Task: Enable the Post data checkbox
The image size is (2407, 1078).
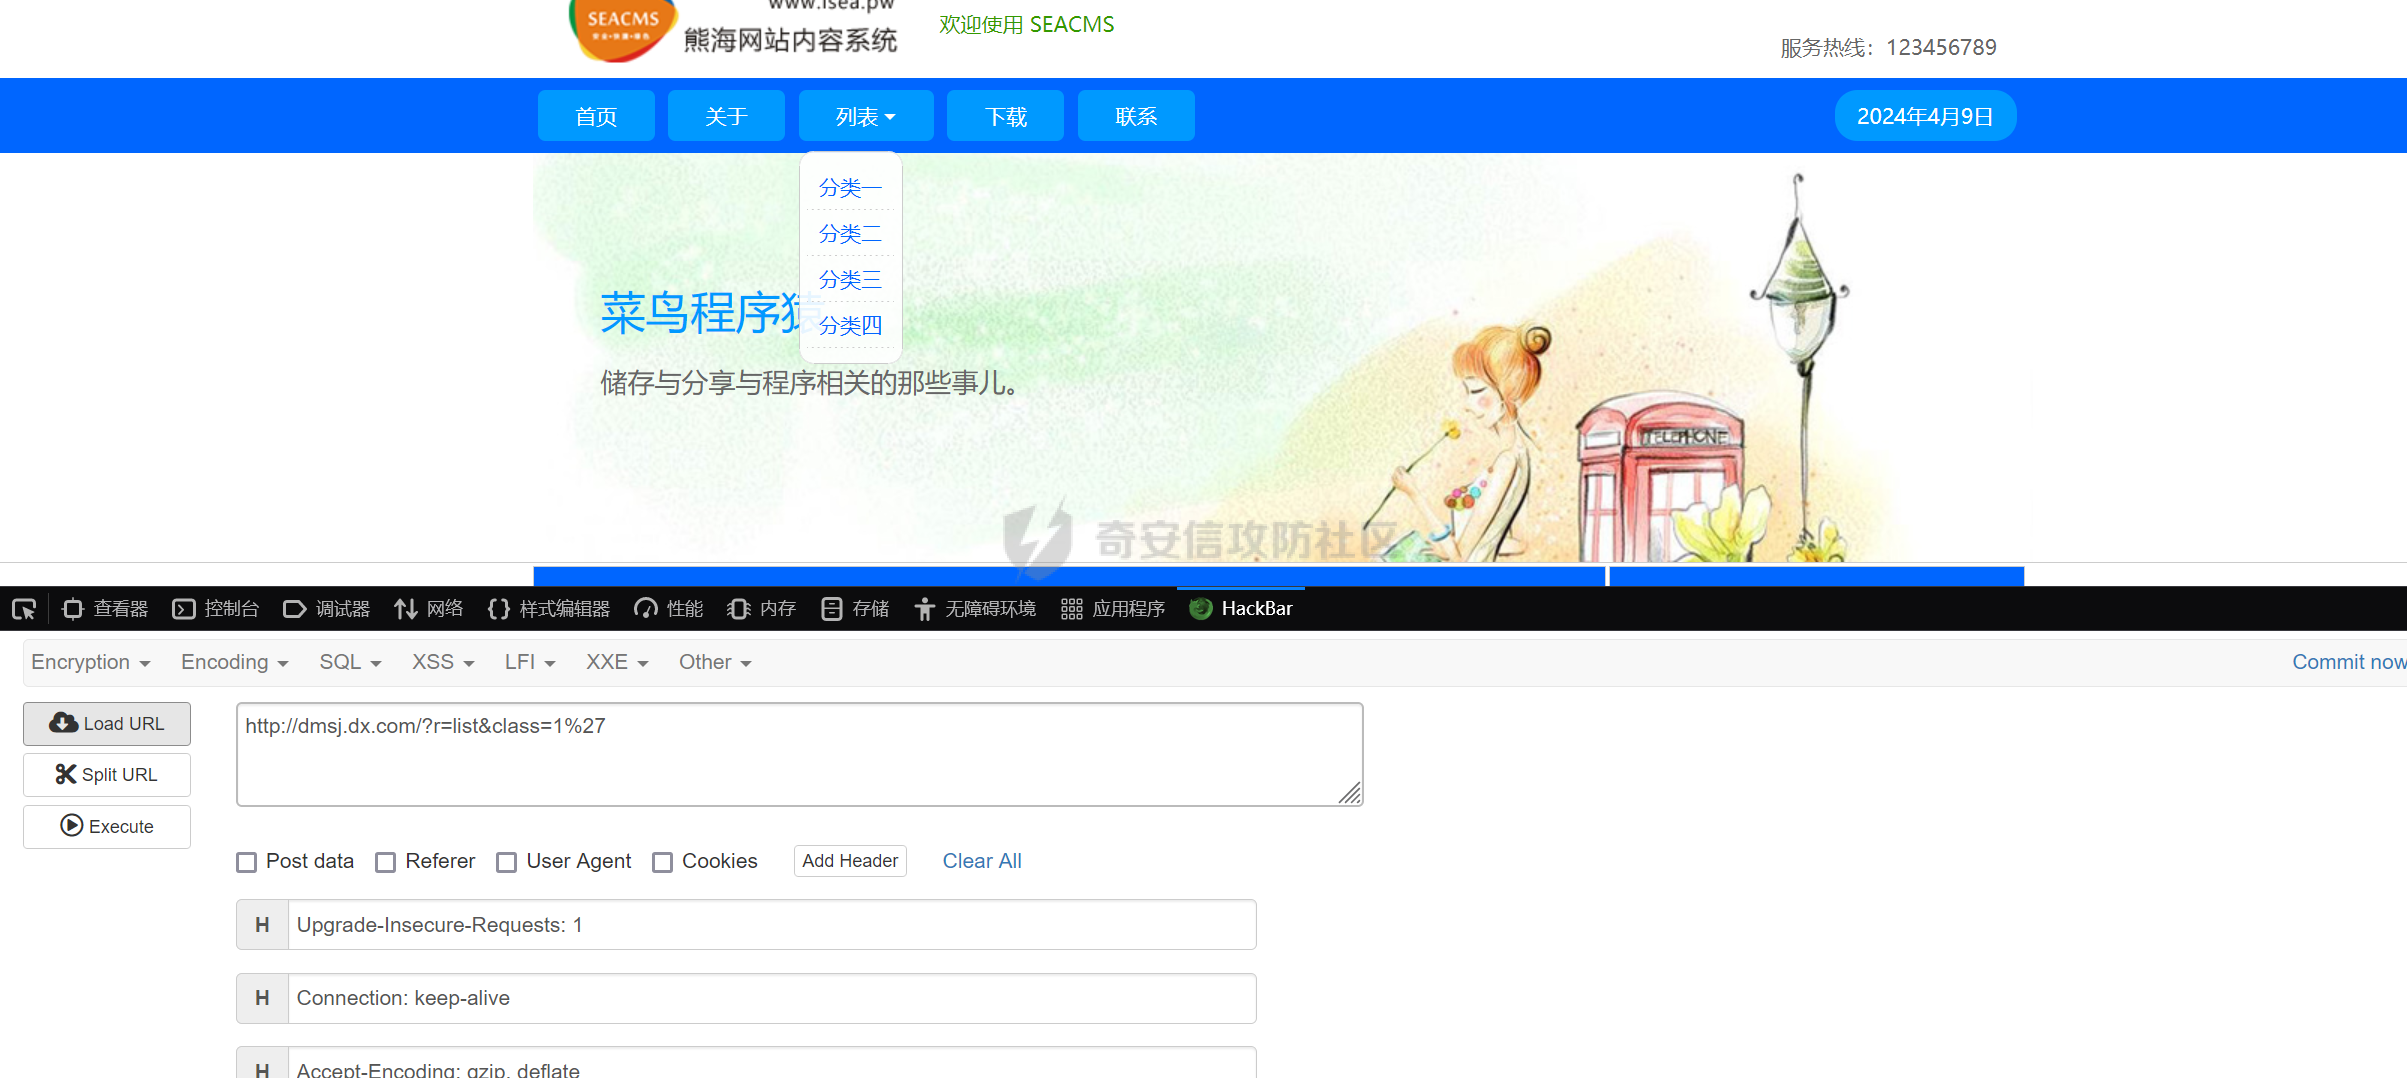Action: [247, 862]
